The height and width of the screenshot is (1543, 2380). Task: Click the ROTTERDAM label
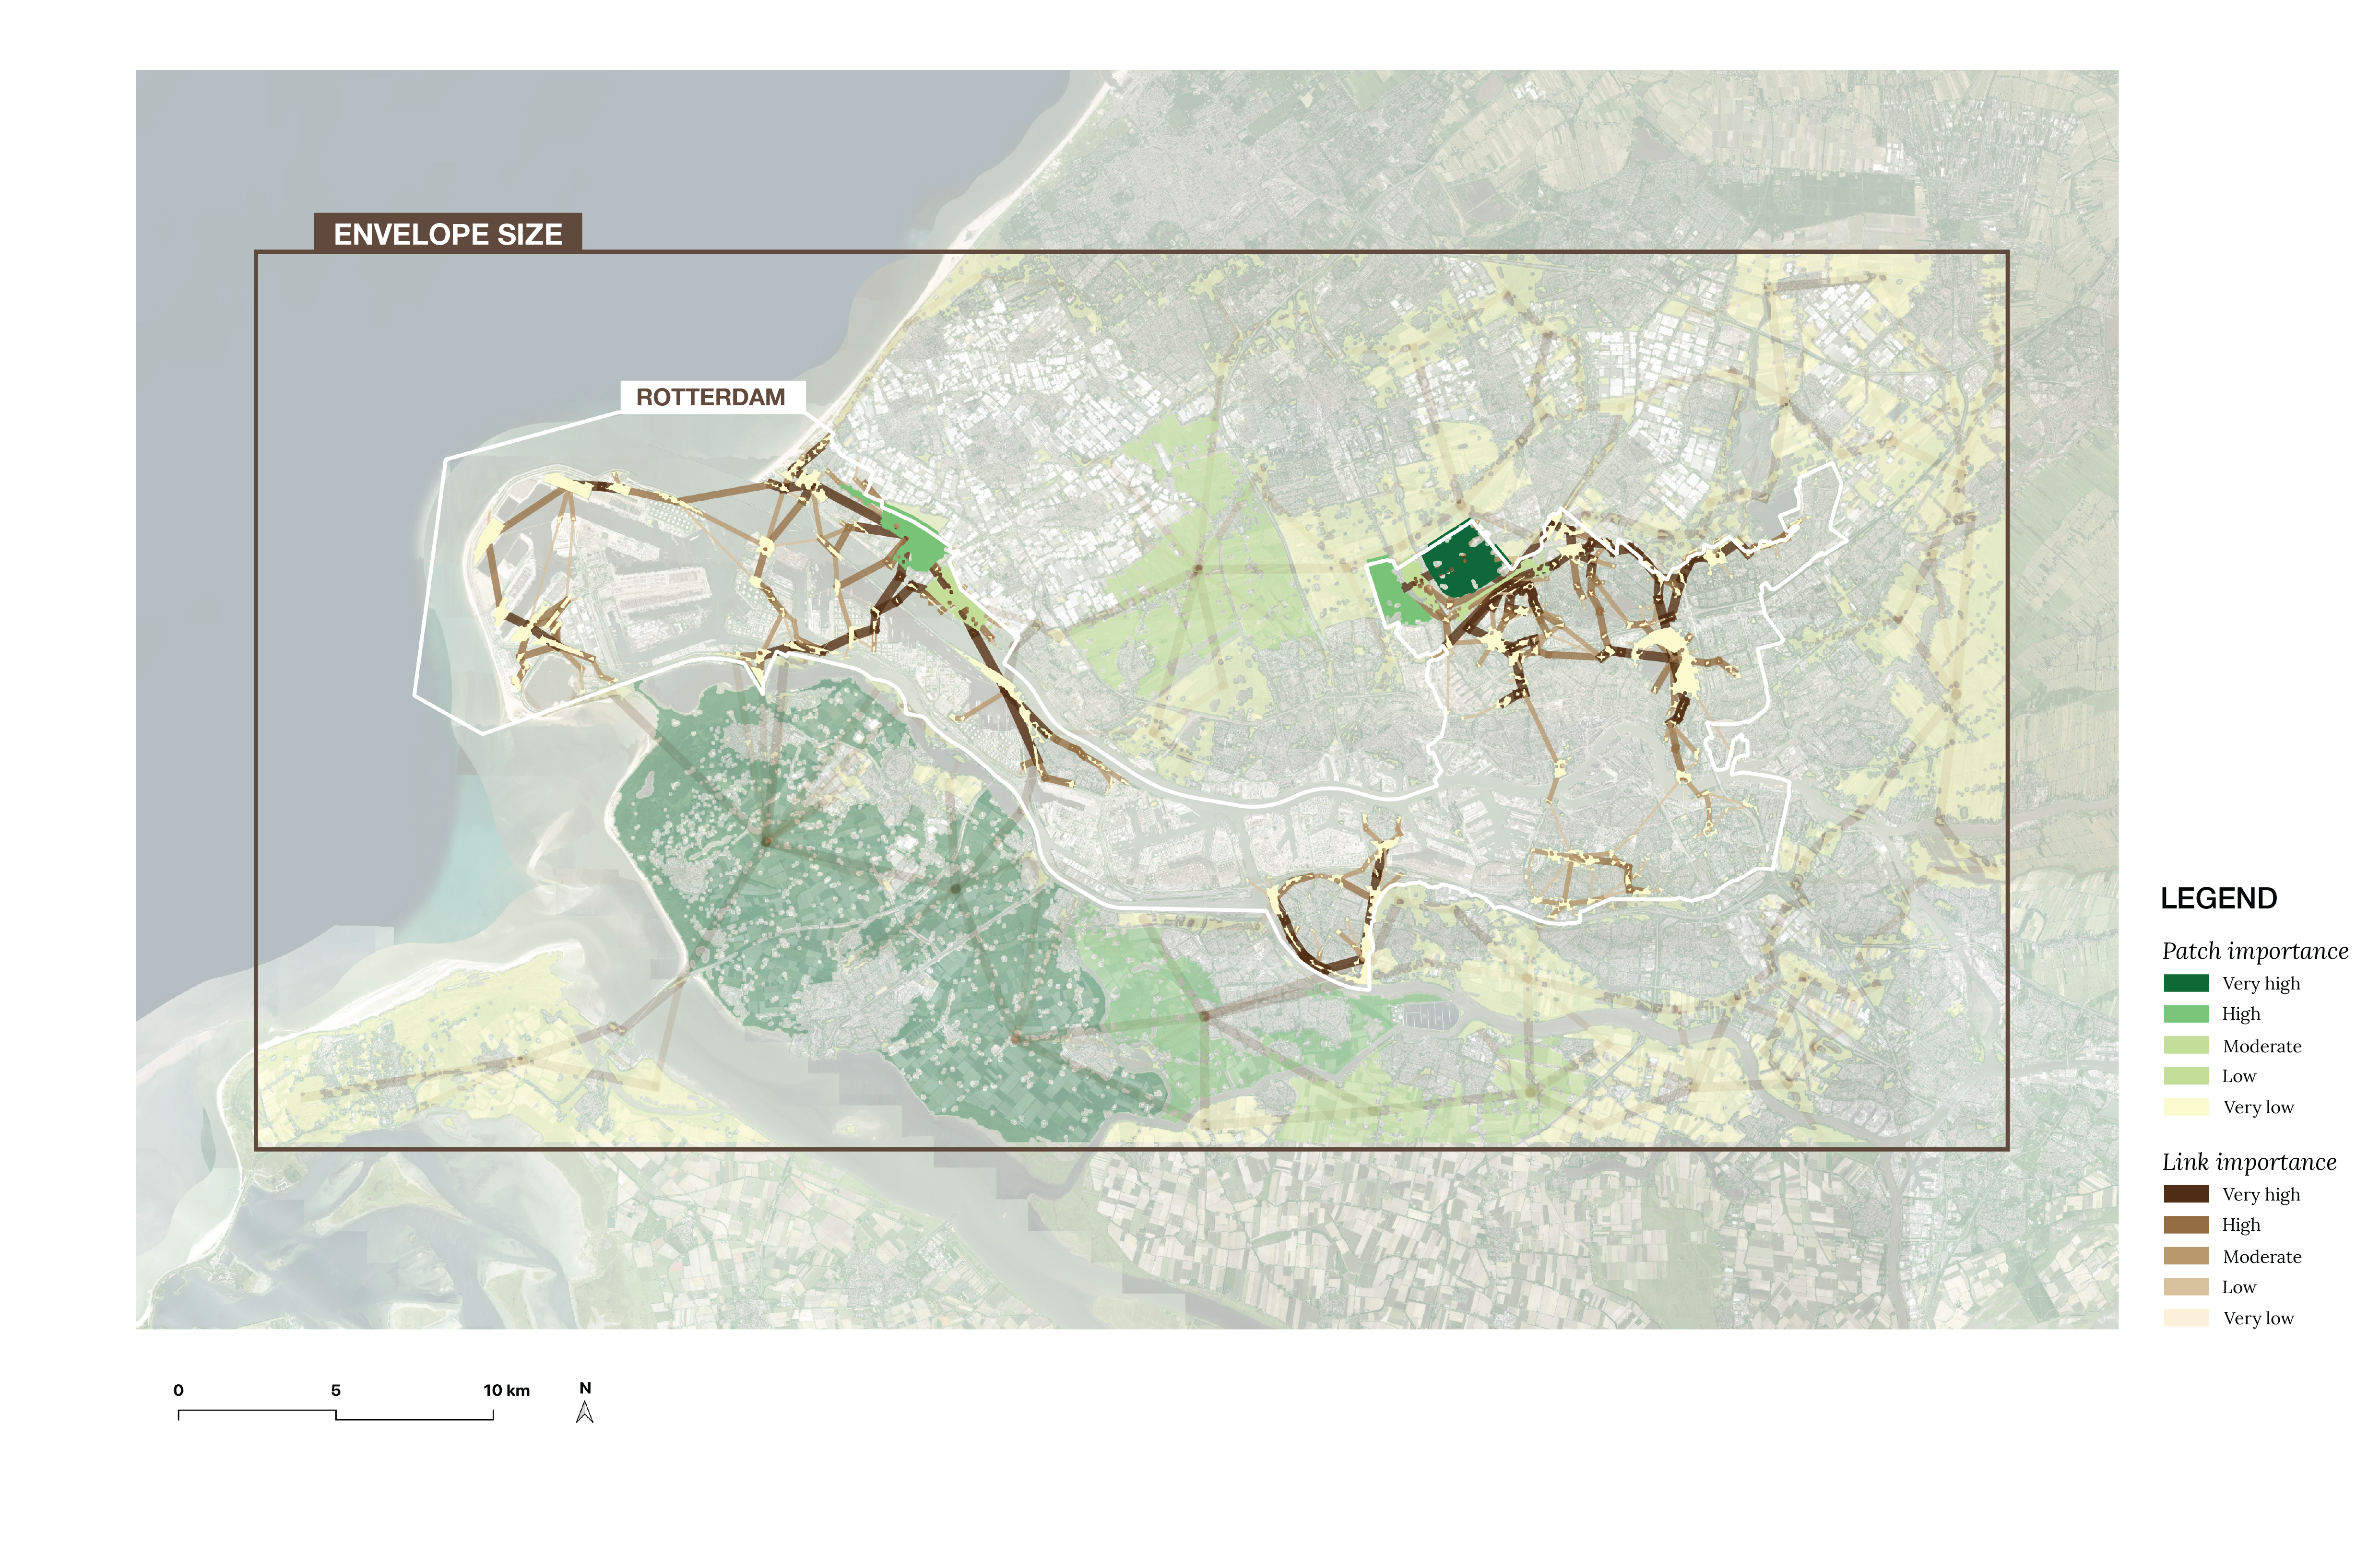click(711, 397)
